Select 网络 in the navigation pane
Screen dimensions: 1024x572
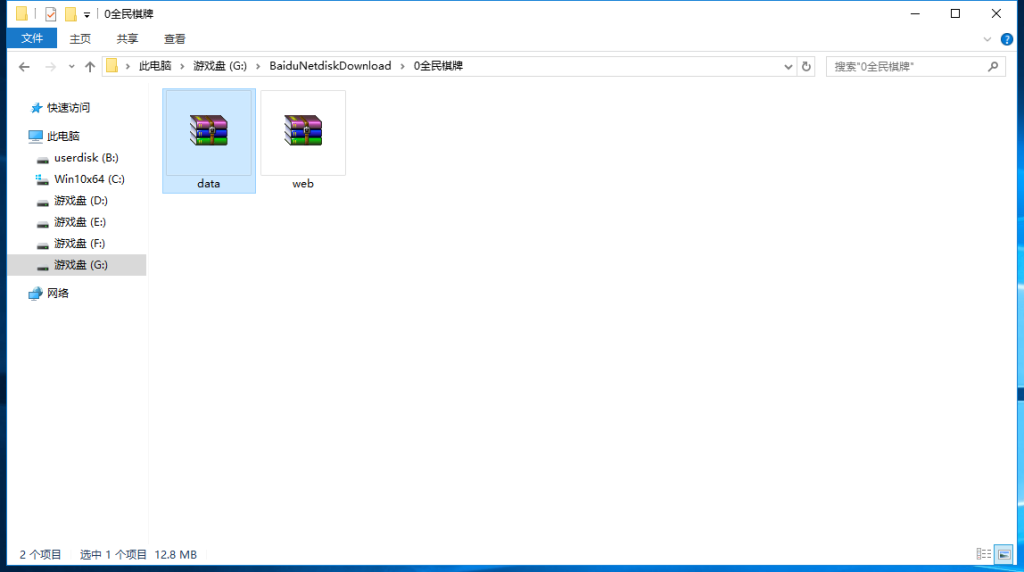[x=57, y=293]
